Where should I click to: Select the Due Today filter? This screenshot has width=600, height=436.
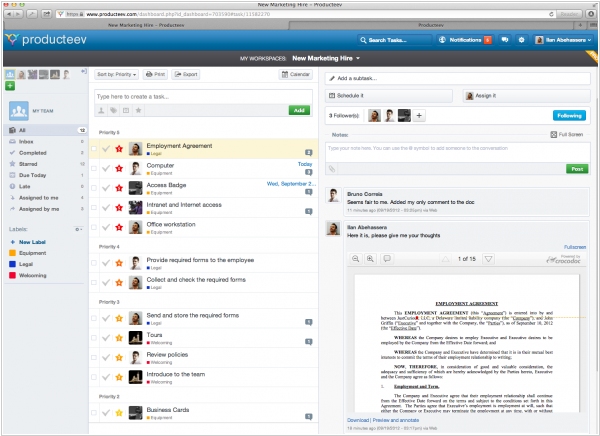(x=46, y=175)
